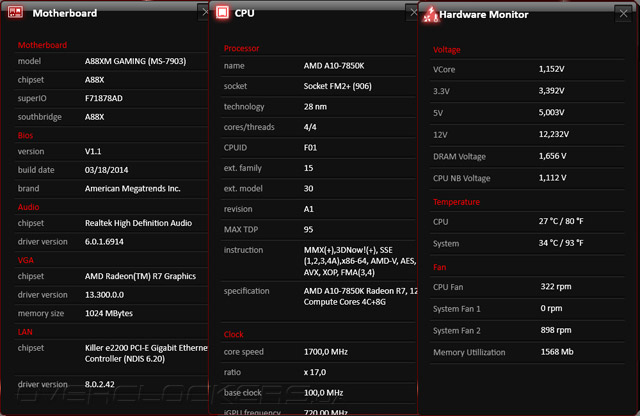Viewport: 640px width, 416px height.
Task: Click ext. model value 30
Action: 308,189
